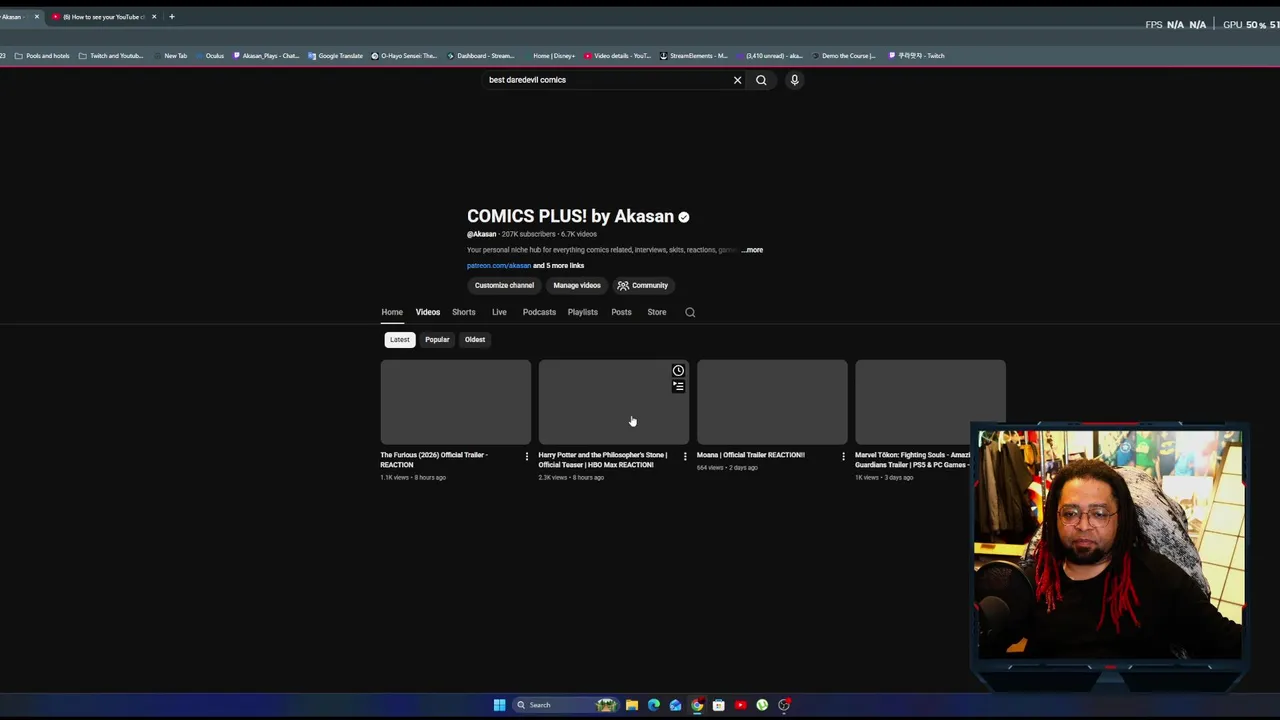The width and height of the screenshot is (1280, 720).
Task: Select the Videos tab
Action: [x=428, y=312]
